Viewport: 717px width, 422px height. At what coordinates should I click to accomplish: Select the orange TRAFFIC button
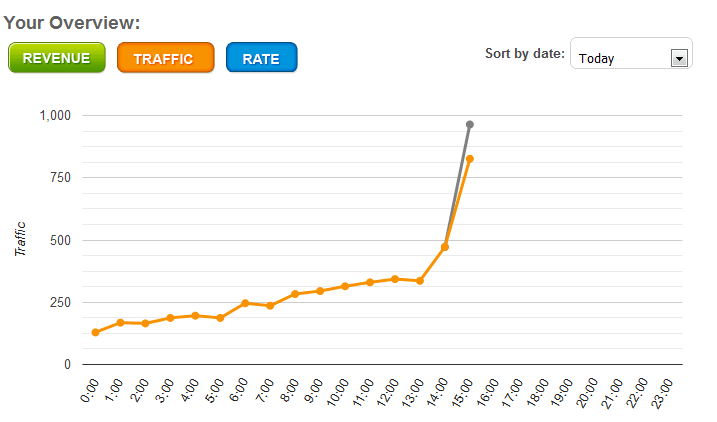165,58
